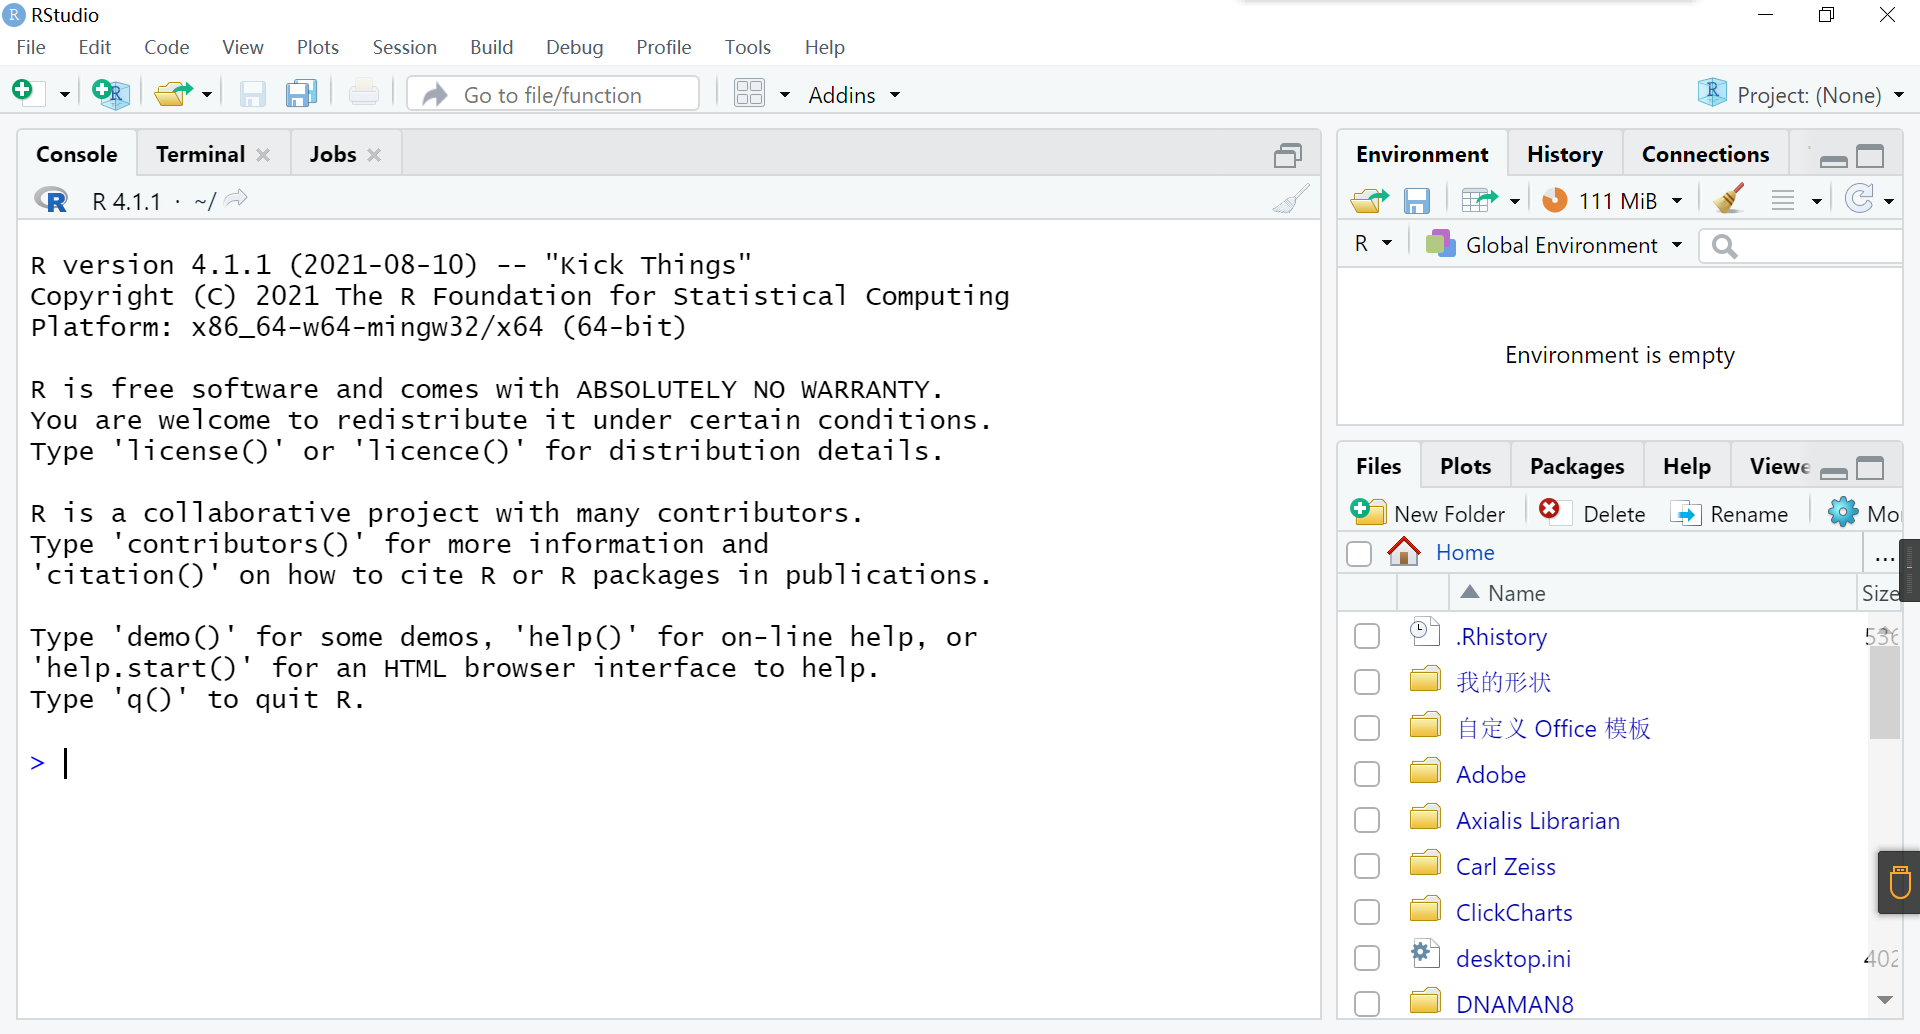
Task: Save current document icon
Action: (x=253, y=94)
